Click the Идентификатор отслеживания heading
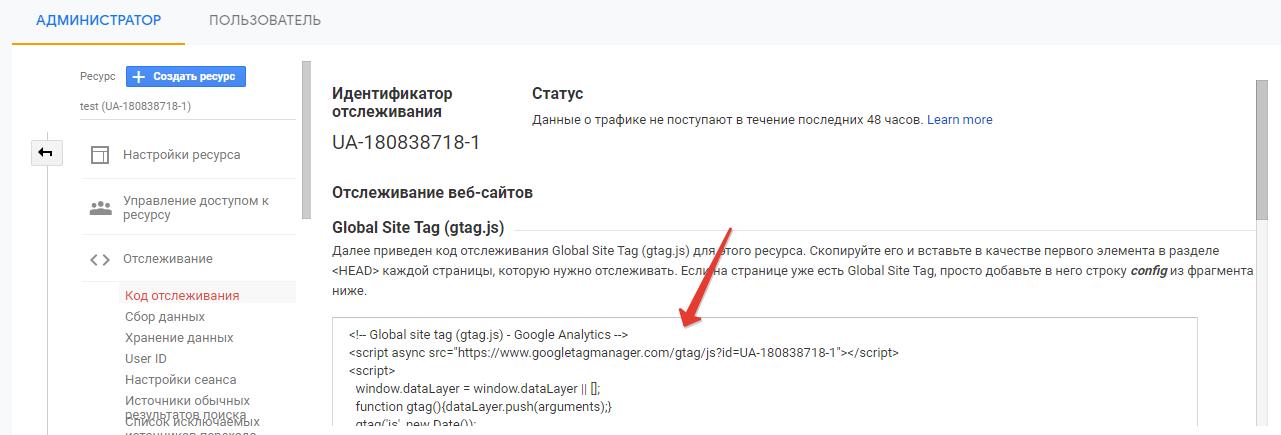 [x=392, y=102]
